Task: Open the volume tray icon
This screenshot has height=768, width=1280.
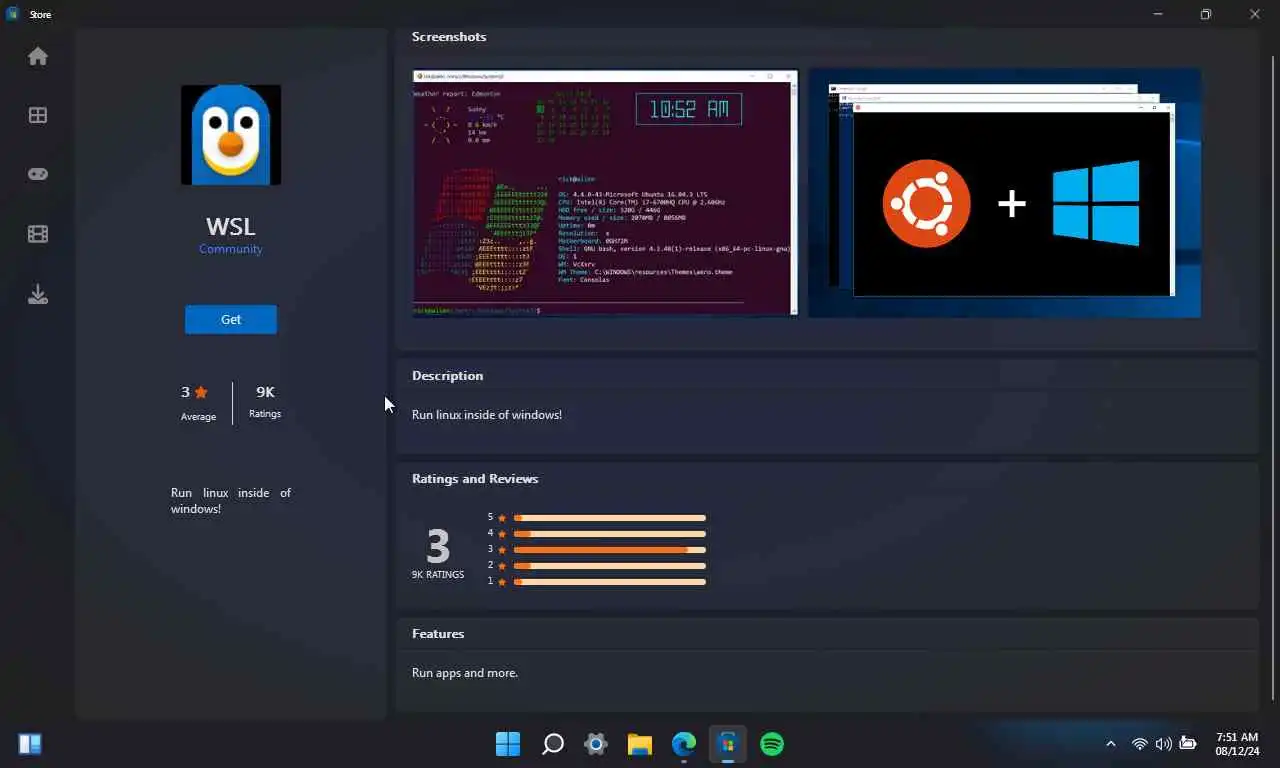Action: (x=1163, y=744)
